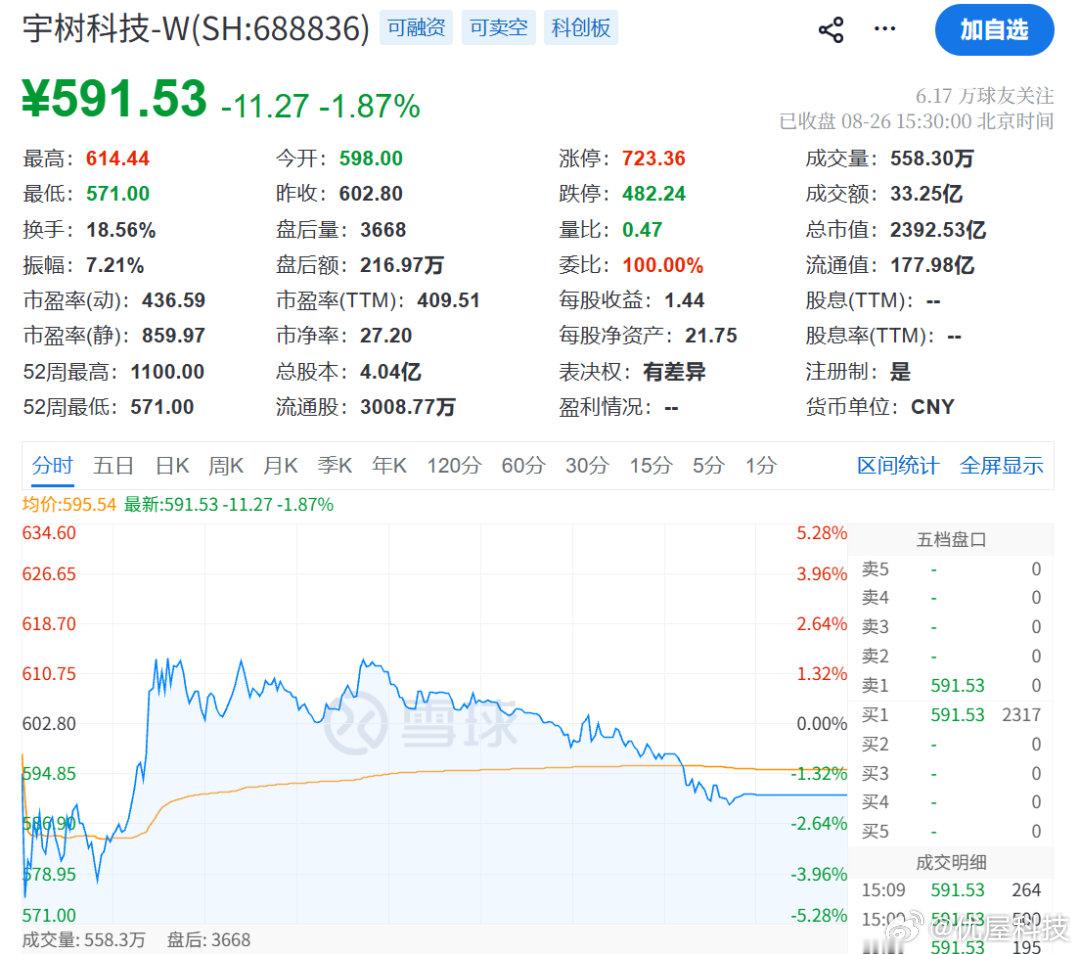Click the 成交量 value 558.30万
The image size is (1080, 954).
(932, 158)
